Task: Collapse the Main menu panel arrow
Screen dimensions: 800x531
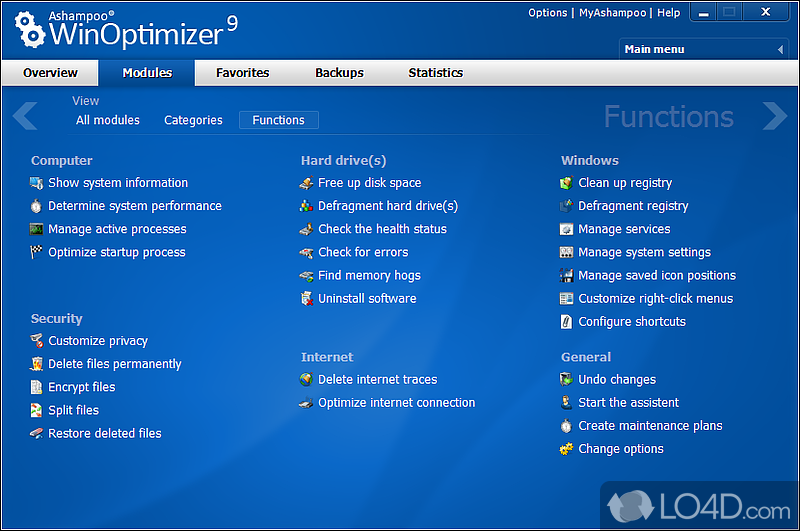Action: [780, 49]
